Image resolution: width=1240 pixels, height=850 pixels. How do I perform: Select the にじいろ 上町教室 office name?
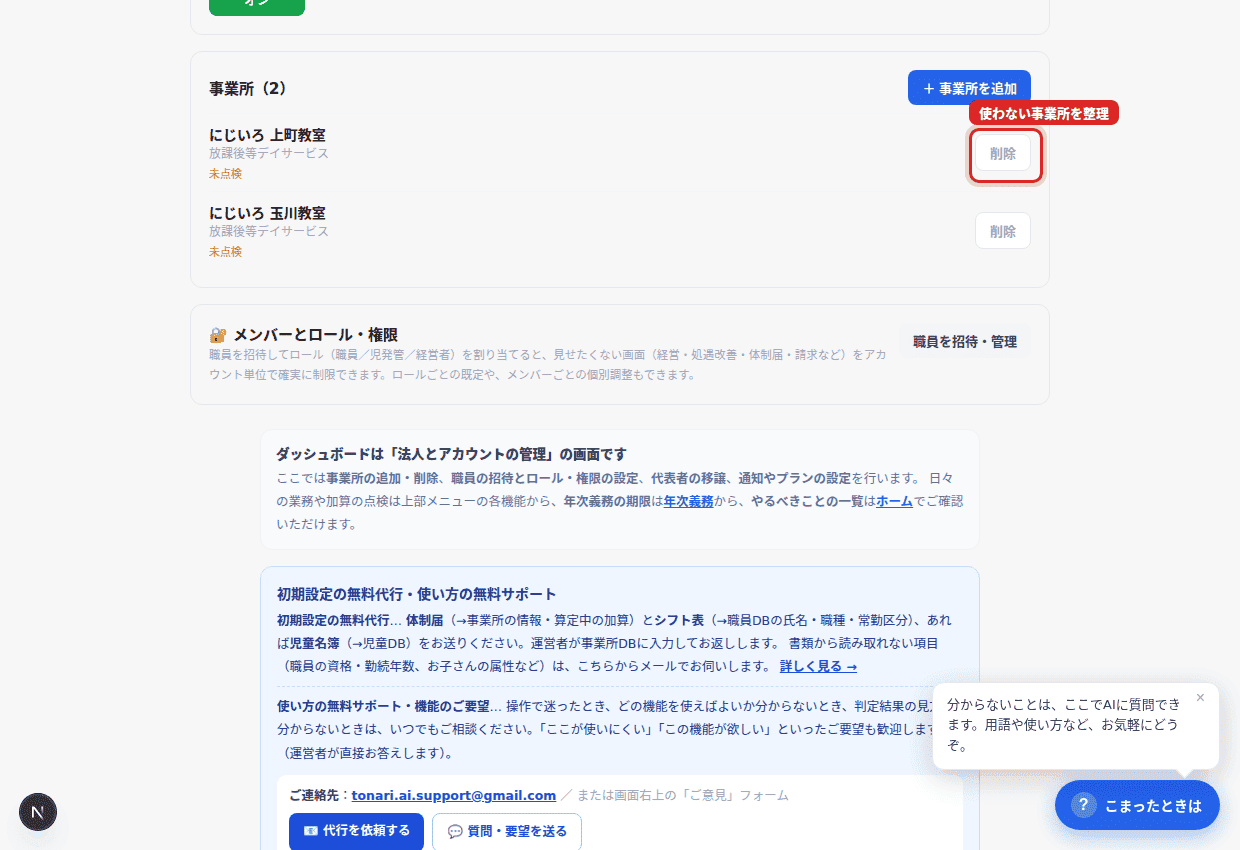tap(267, 135)
